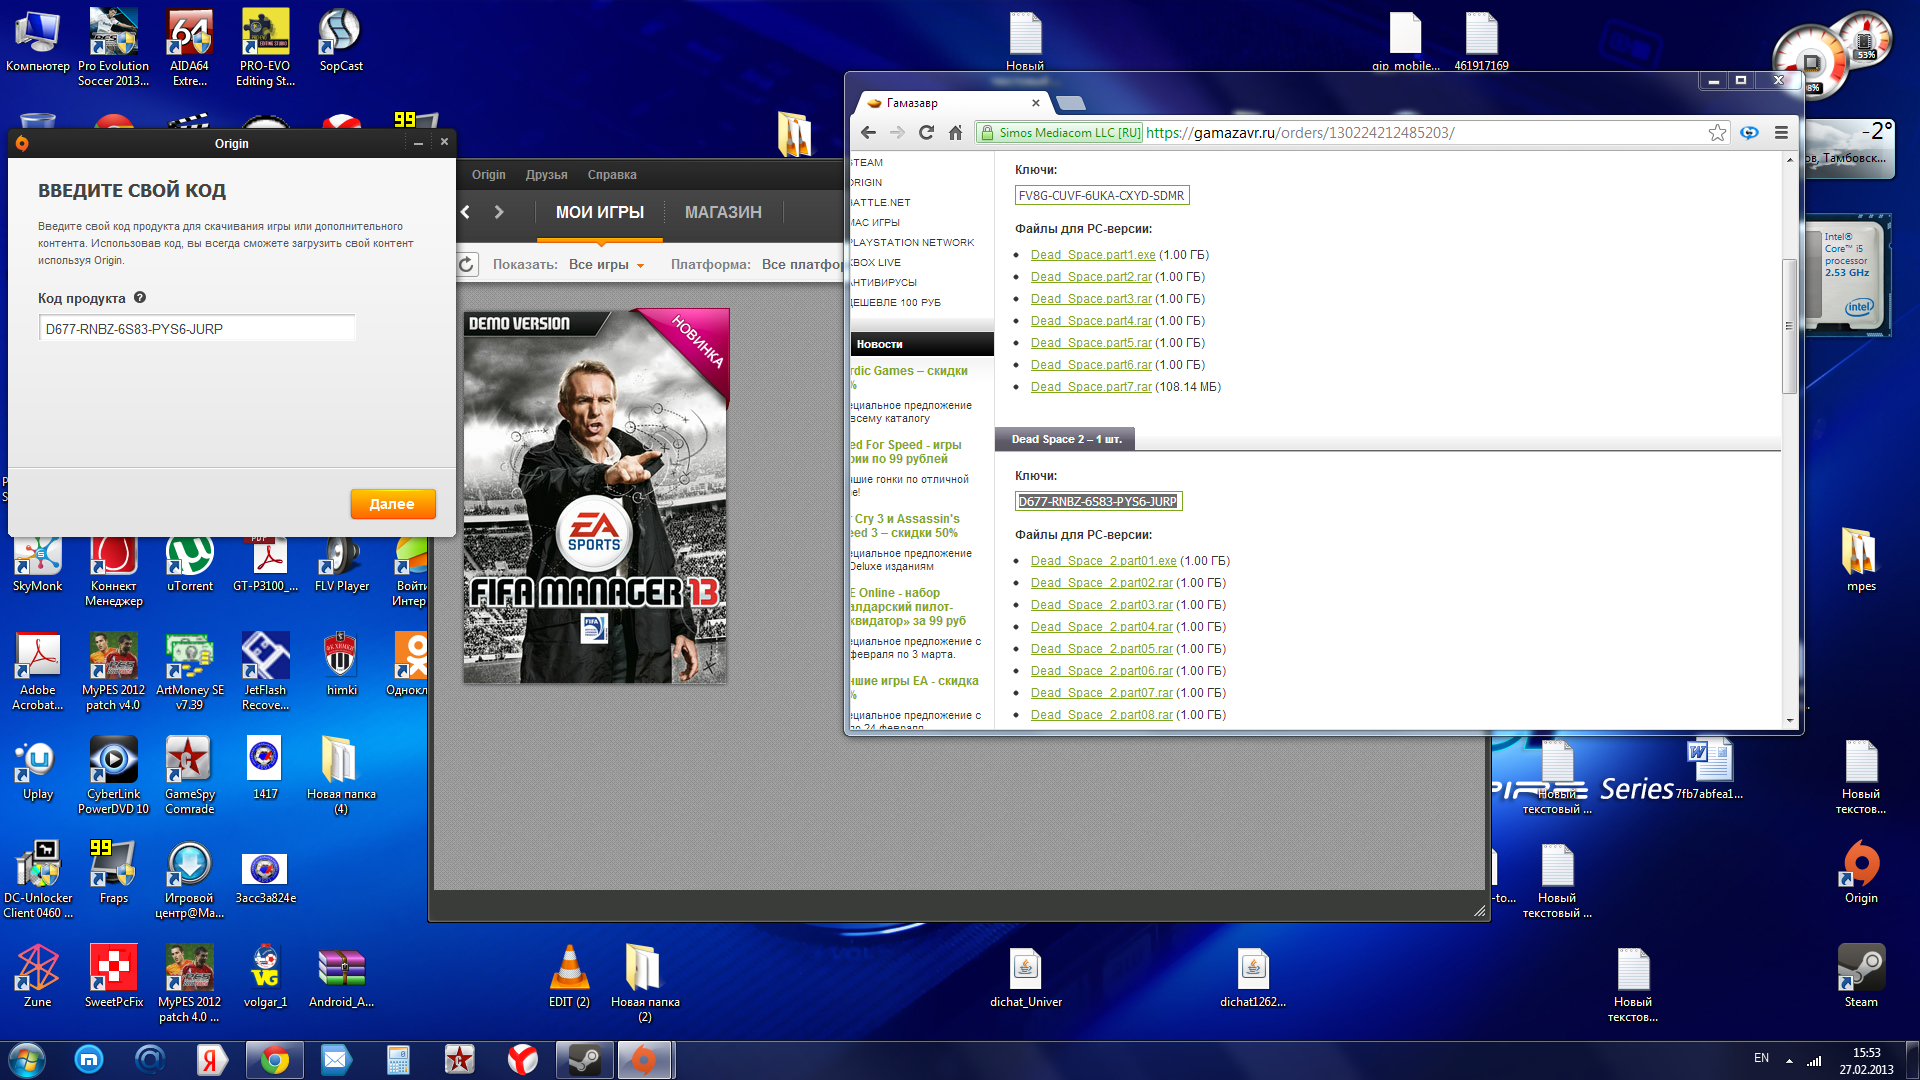Click Chrome forward navigation arrow
The width and height of the screenshot is (1920, 1080).
(897, 132)
